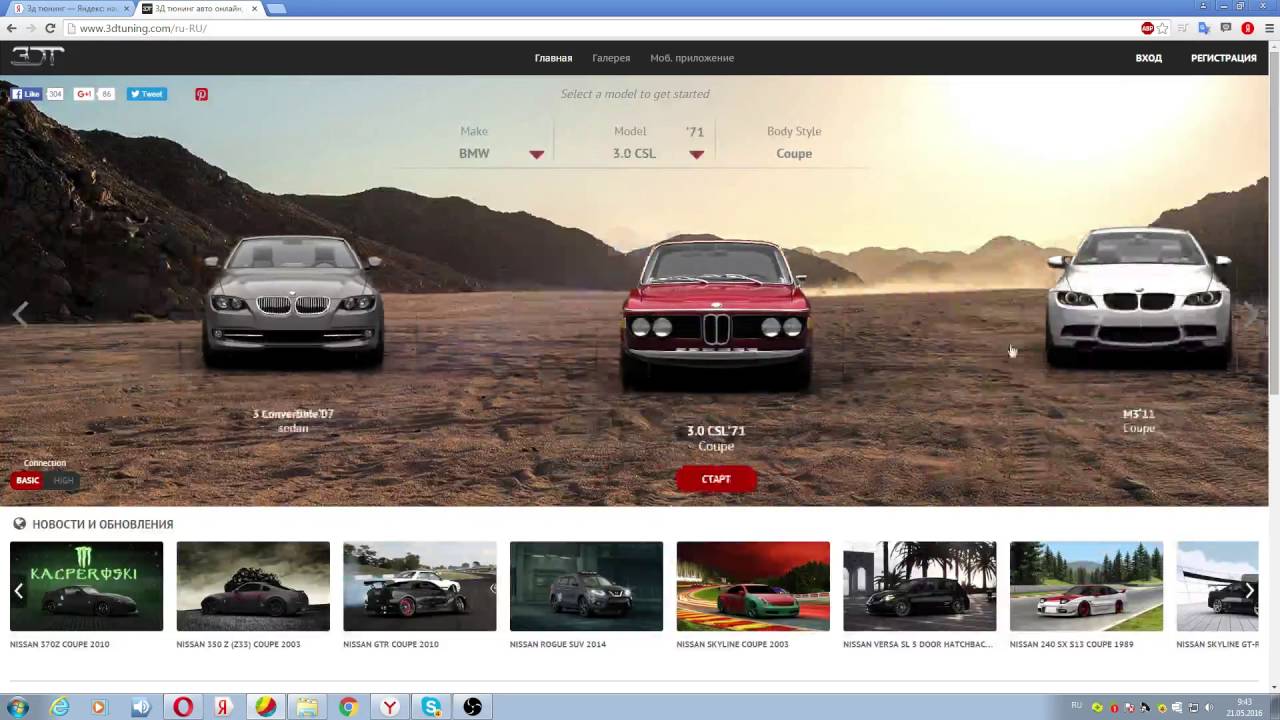Image resolution: width=1280 pixels, height=720 pixels.
Task: Show the previous car in the carousel
Action: tap(20, 314)
